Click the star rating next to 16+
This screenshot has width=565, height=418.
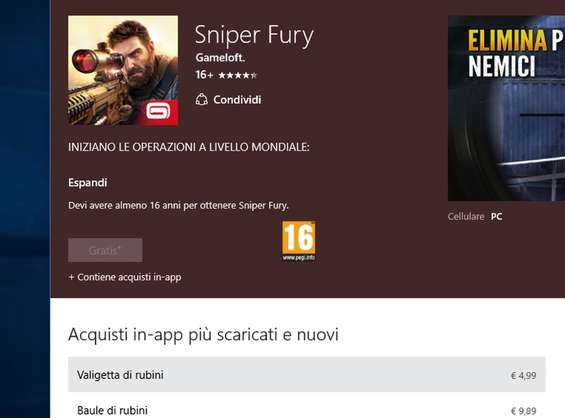click(237, 75)
